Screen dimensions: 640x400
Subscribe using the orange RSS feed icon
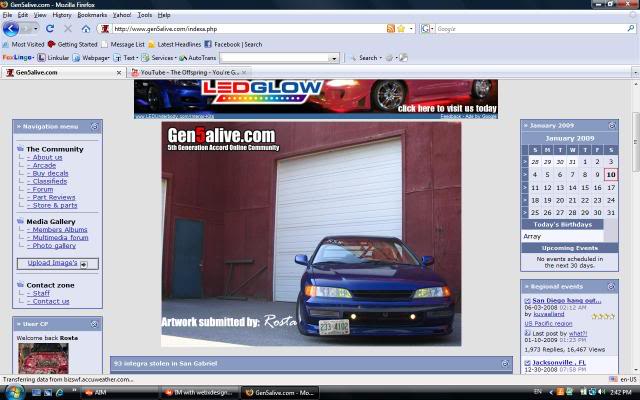click(x=391, y=29)
